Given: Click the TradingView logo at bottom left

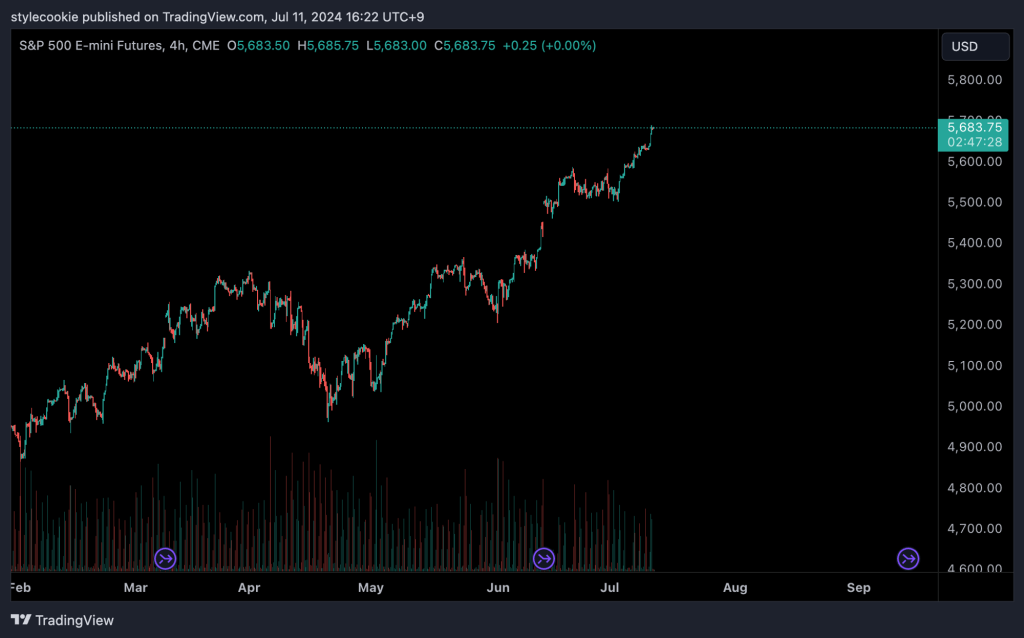Looking at the screenshot, I should click(62, 620).
